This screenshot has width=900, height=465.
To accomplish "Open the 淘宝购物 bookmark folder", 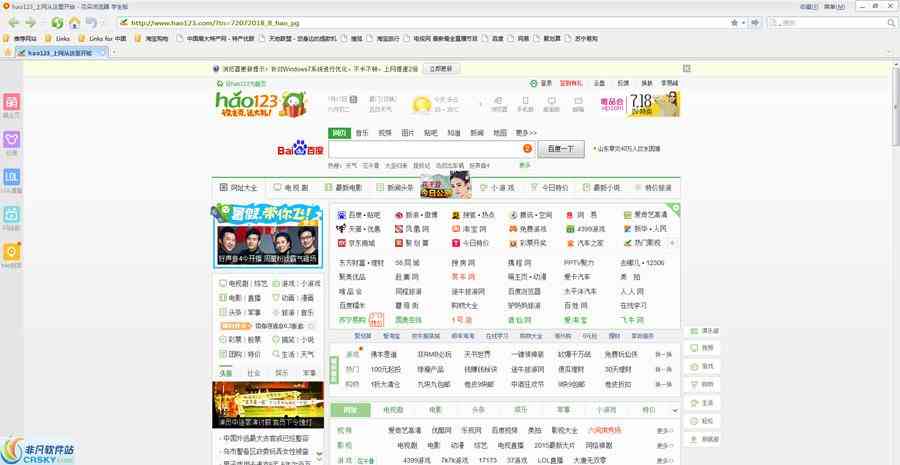I will pos(152,38).
